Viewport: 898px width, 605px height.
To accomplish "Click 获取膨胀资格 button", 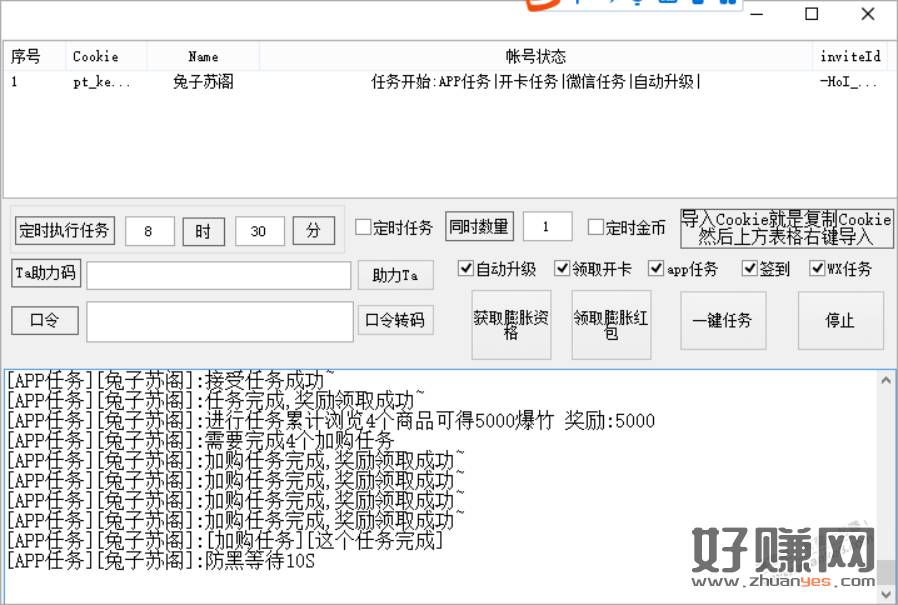I will pyautogui.click(x=511, y=325).
